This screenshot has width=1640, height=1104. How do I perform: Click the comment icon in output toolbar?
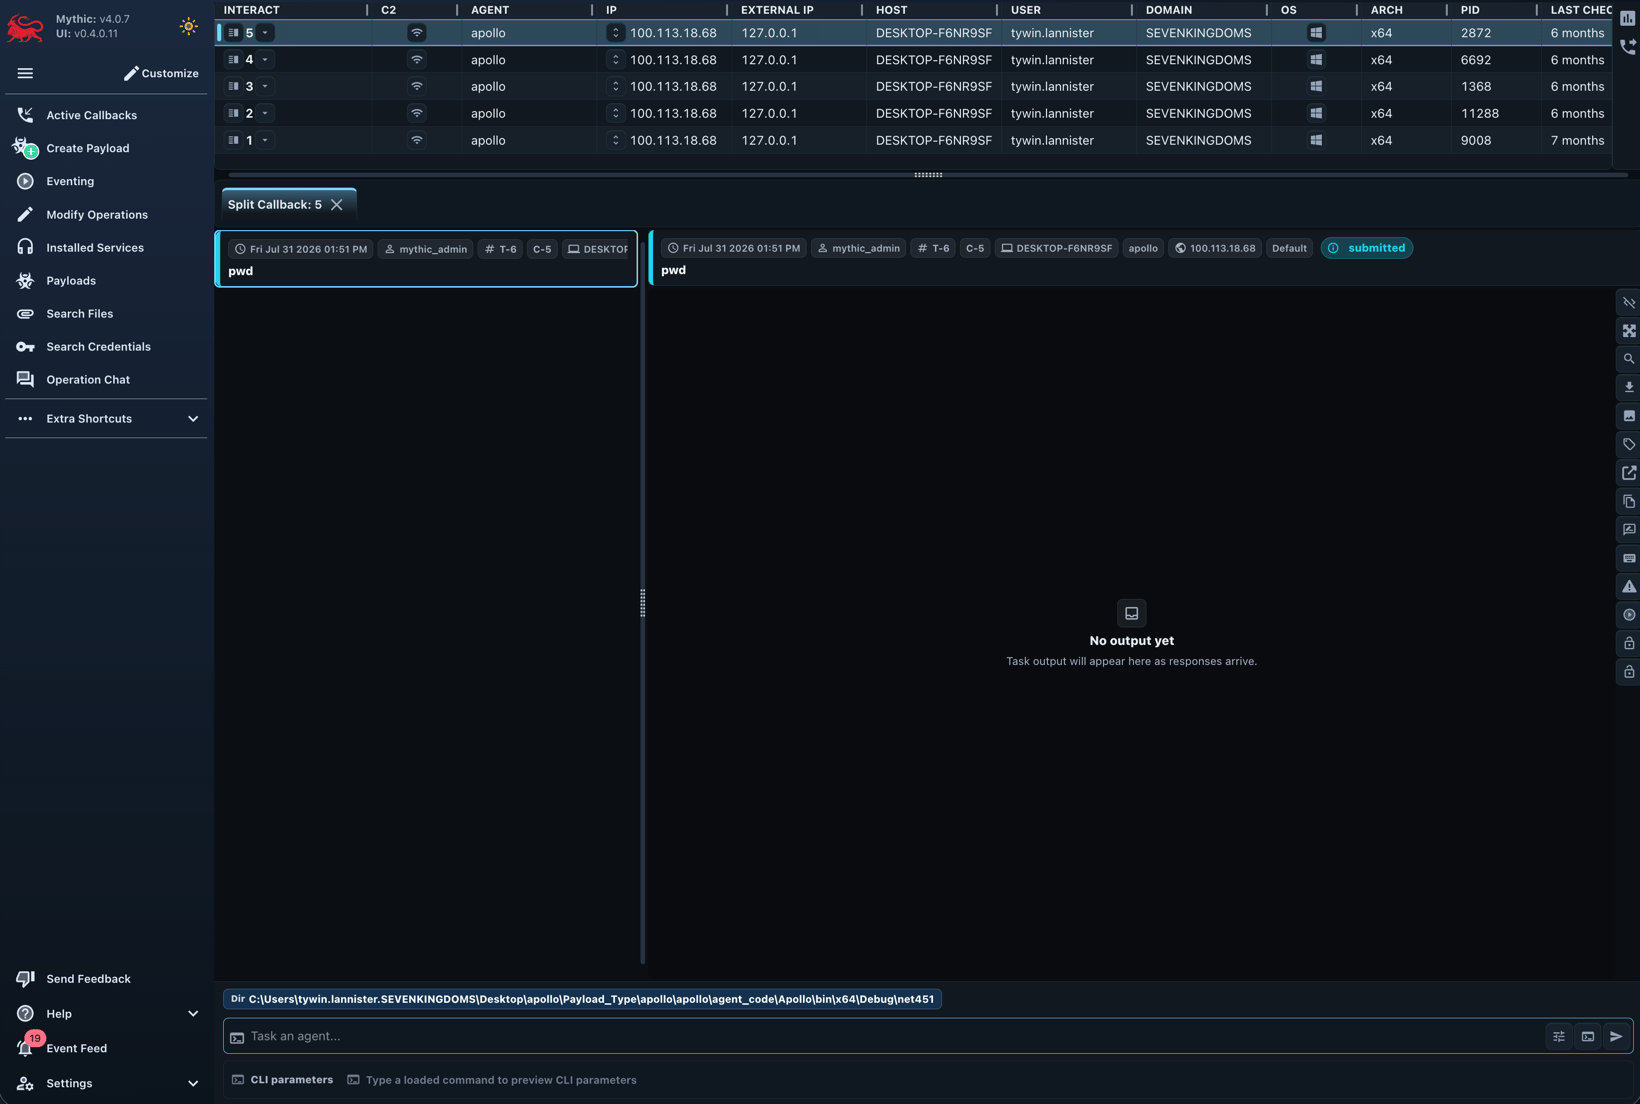[1629, 529]
